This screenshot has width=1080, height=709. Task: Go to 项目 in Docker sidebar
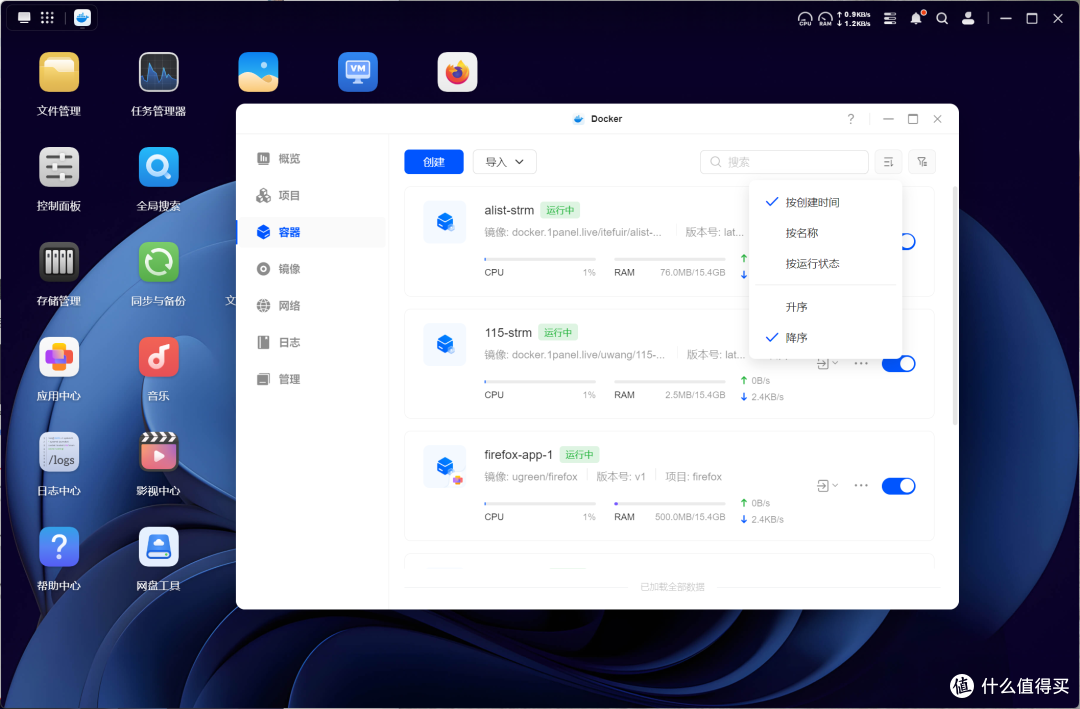click(x=311, y=196)
